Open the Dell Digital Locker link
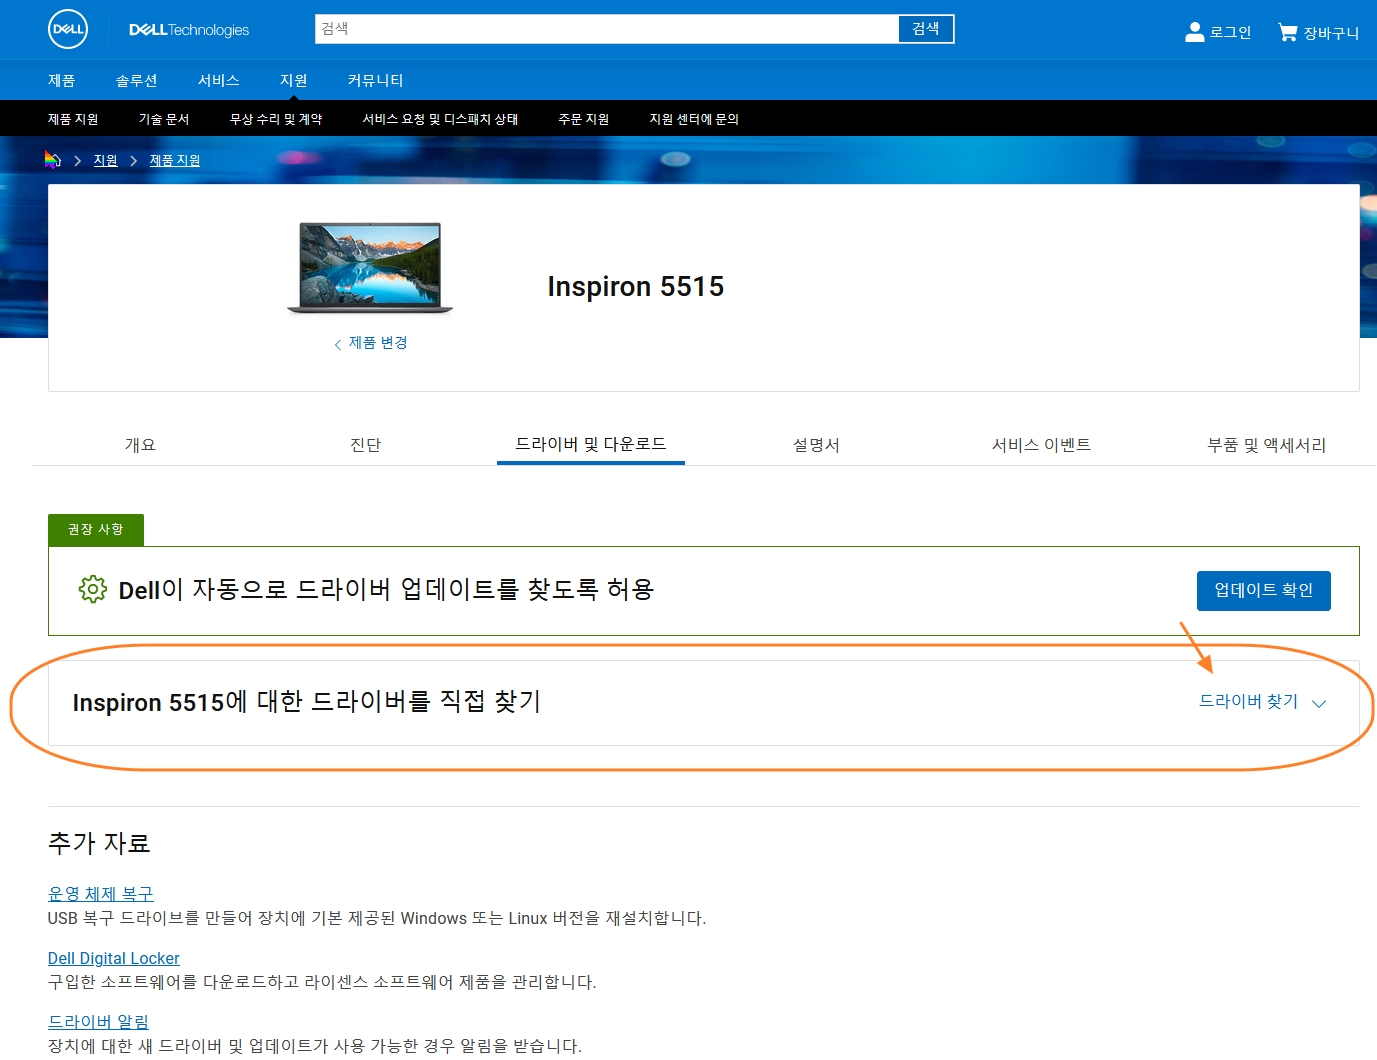 point(113,957)
